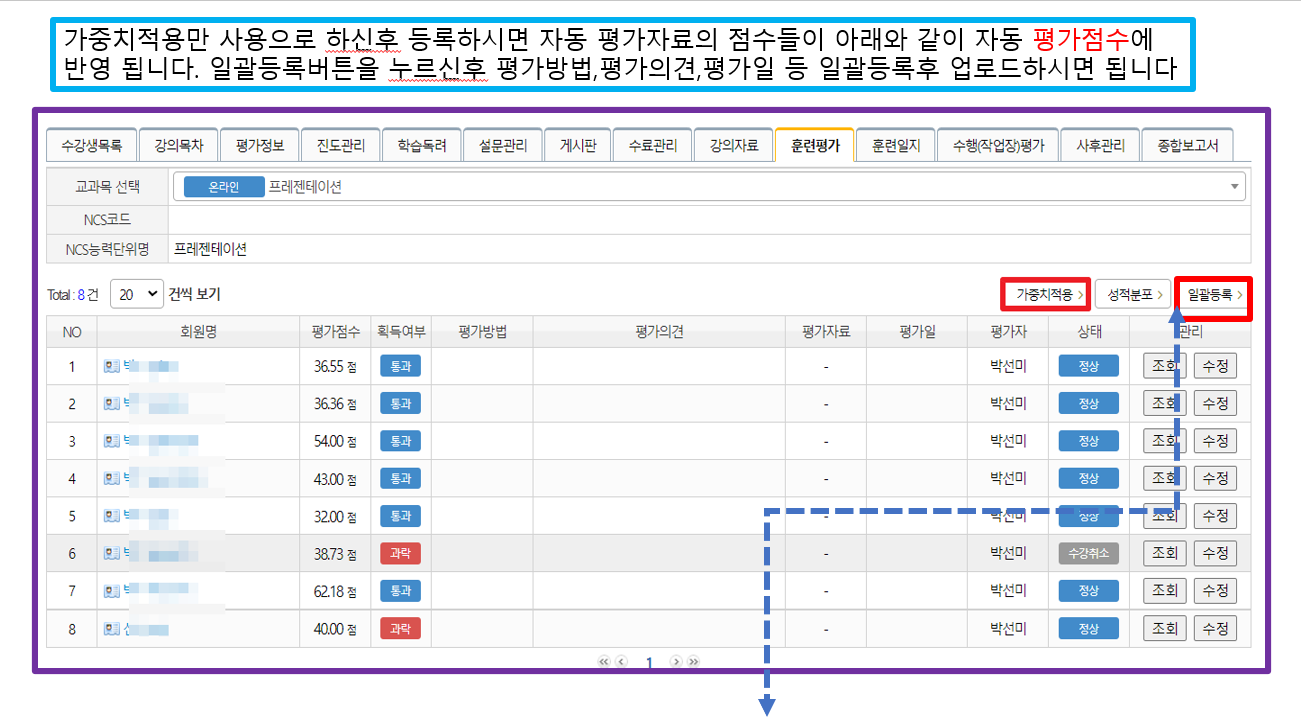Click page number 1 in pagination

pyautogui.click(x=648, y=662)
